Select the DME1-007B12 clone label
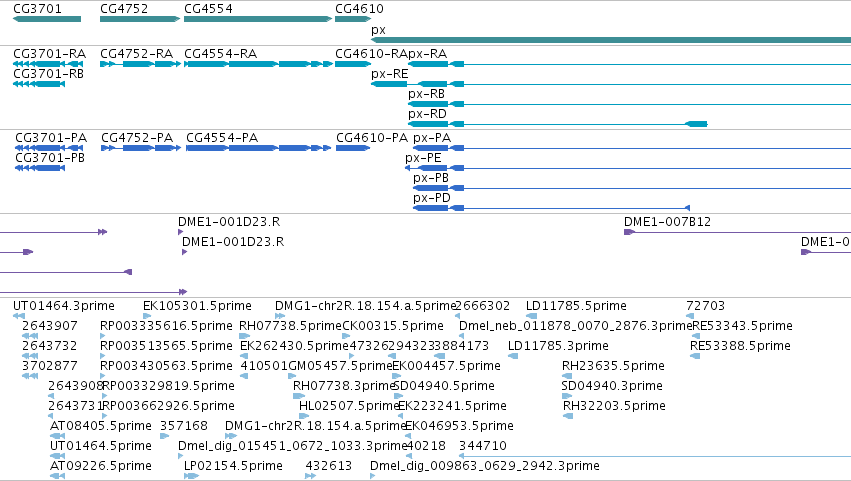 (668, 222)
